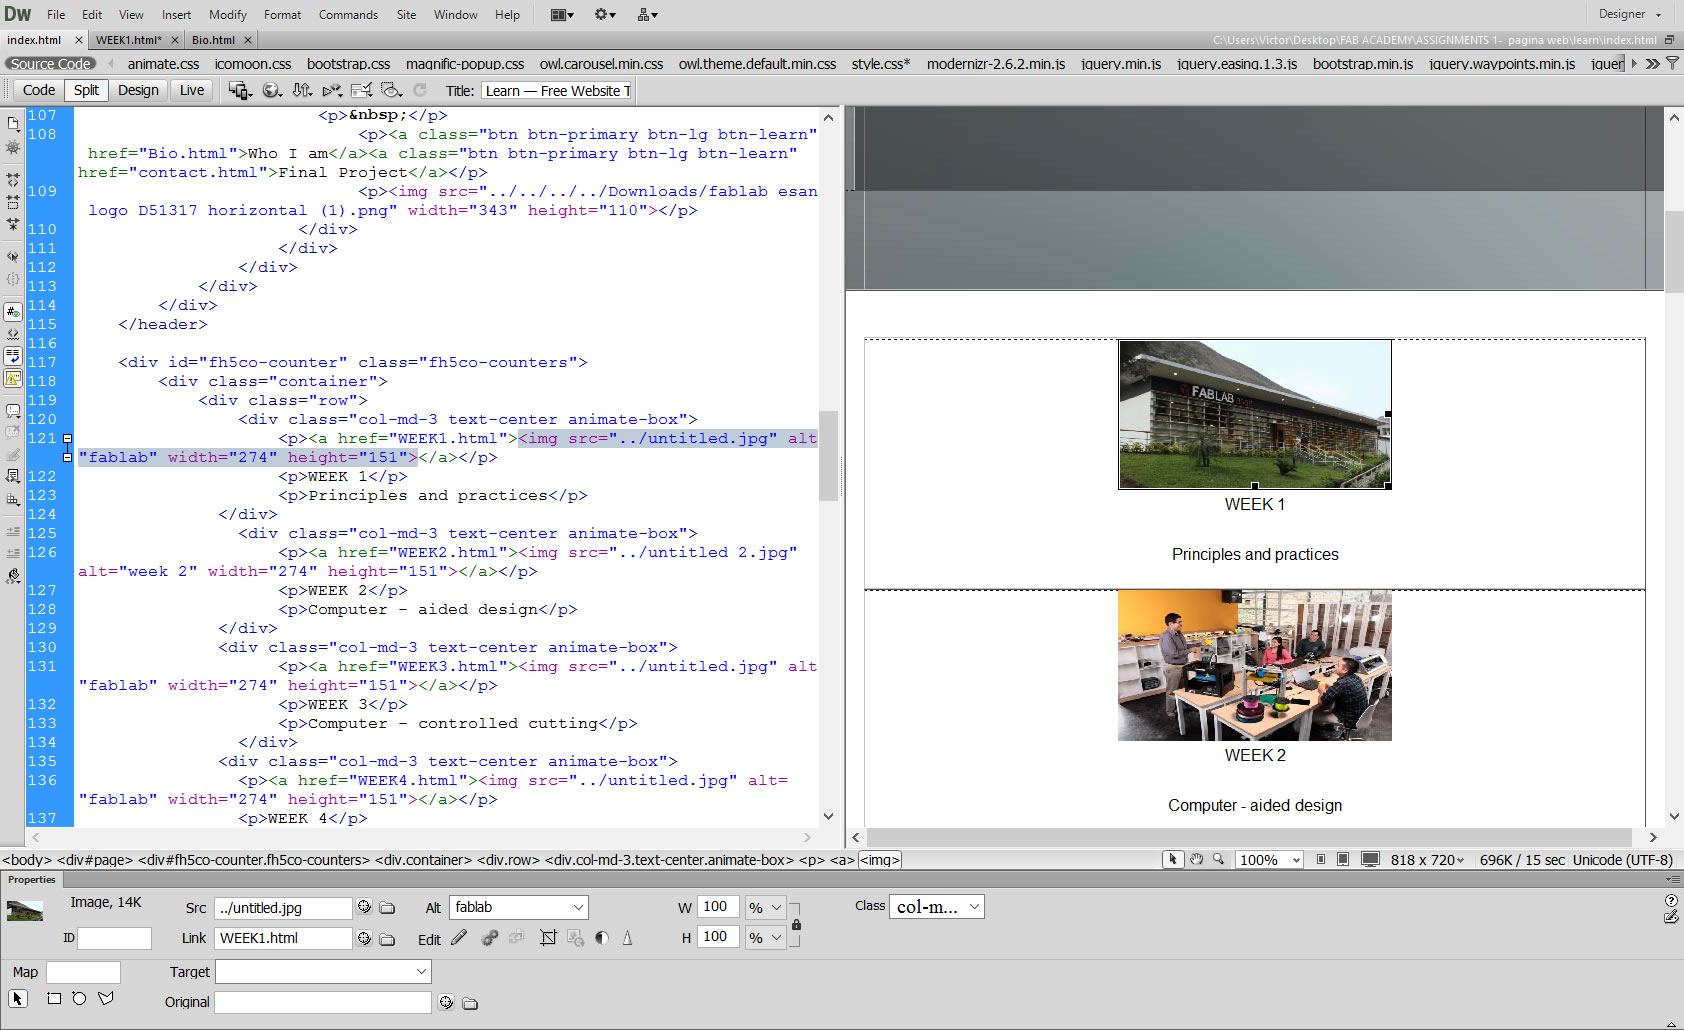Switch to WEEK1.html document tab
This screenshot has width=1684, height=1030.
129,40
